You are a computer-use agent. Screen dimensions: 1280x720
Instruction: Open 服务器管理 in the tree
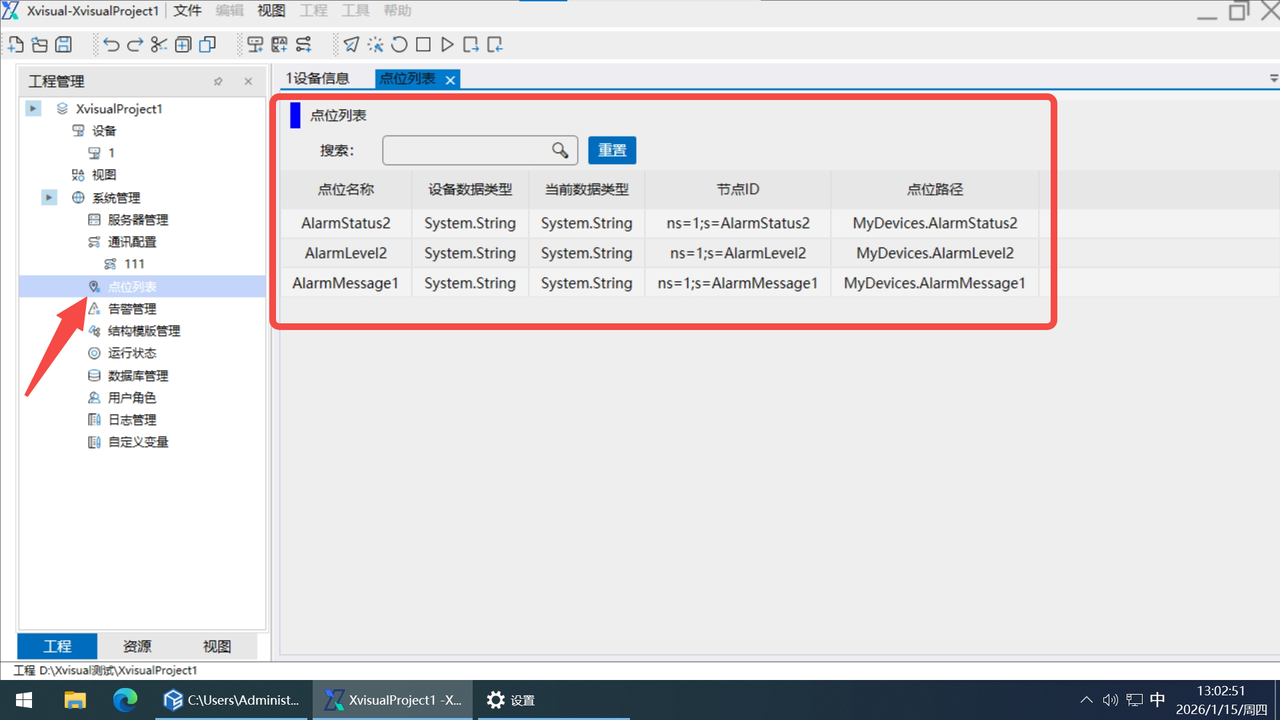pyautogui.click(x=138, y=220)
